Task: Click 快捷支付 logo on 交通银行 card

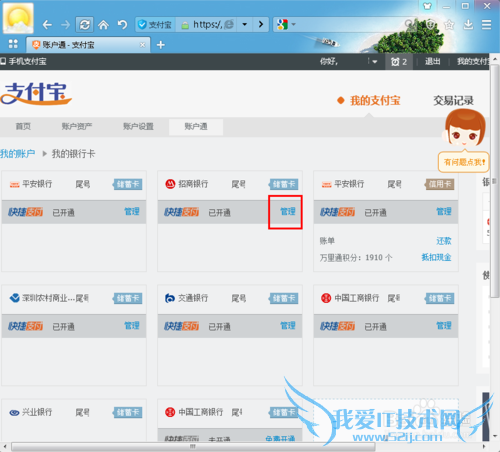Action: coord(181,326)
